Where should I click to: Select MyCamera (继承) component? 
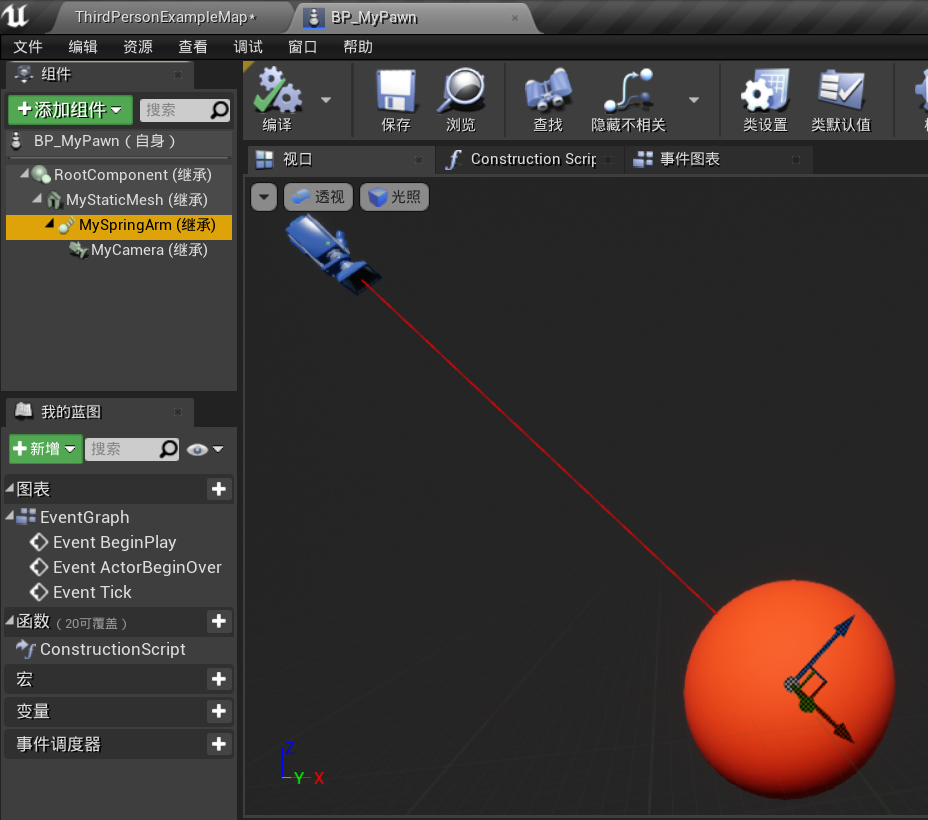(149, 250)
